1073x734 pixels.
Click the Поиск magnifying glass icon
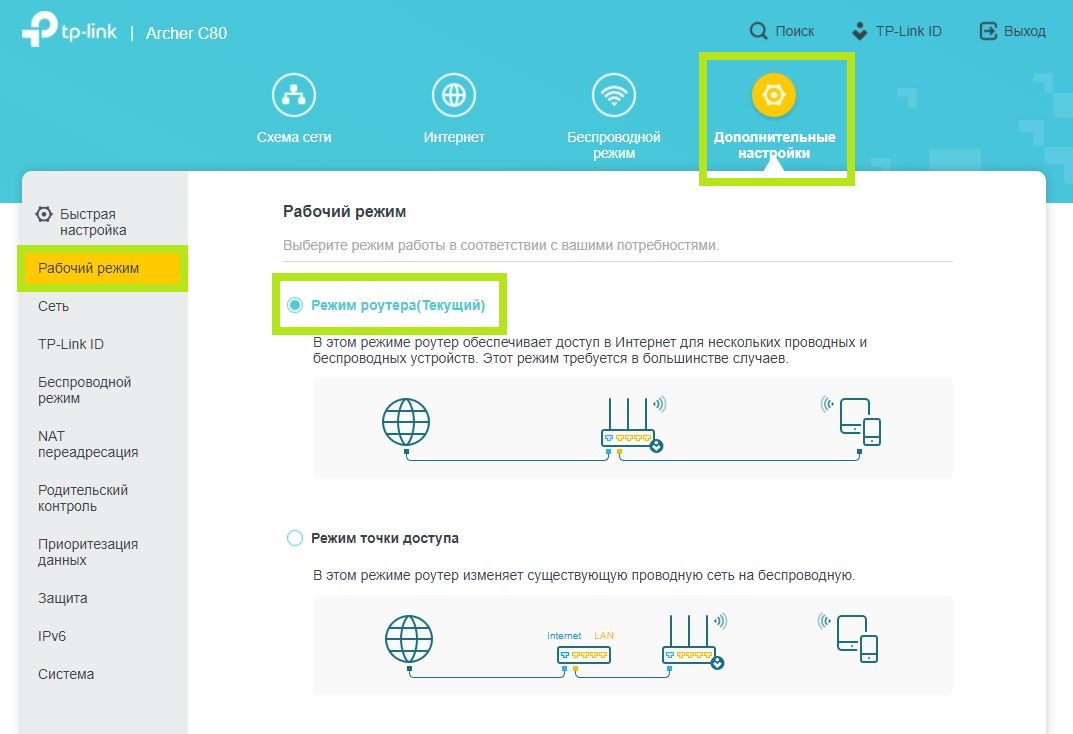pyautogui.click(x=759, y=32)
